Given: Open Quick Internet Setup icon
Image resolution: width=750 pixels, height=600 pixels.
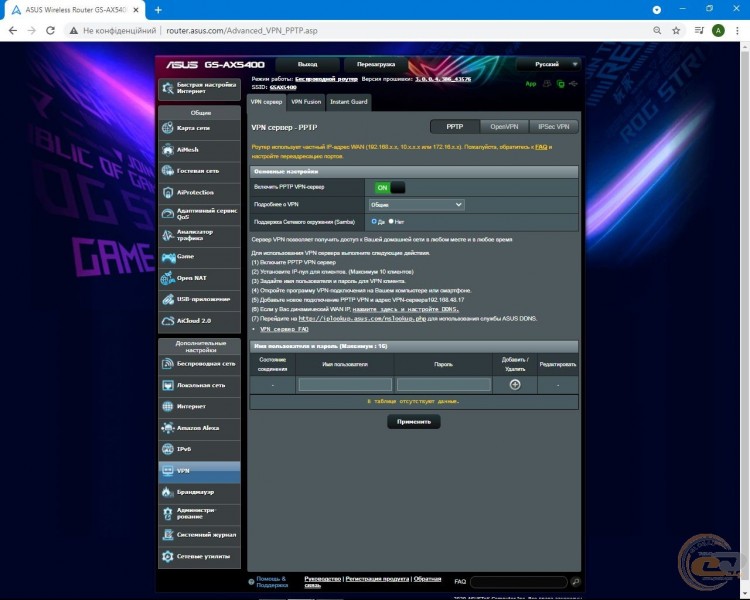Looking at the screenshot, I should point(167,88).
